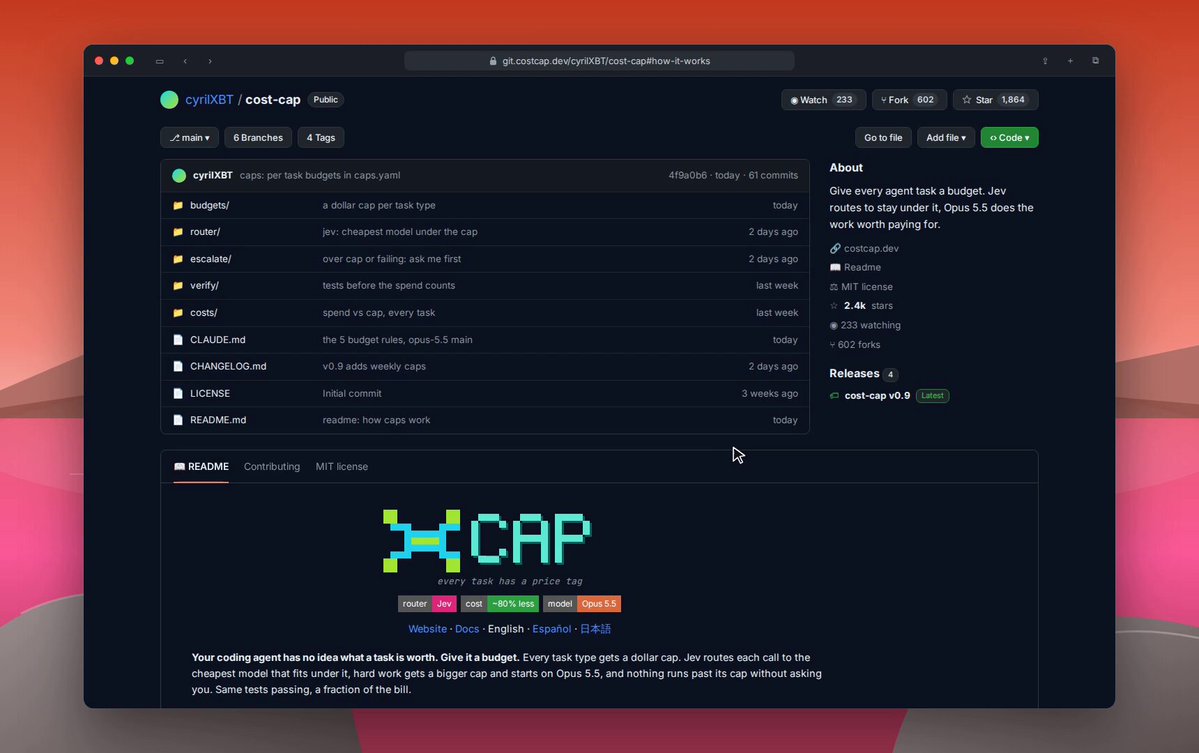1199x753 pixels.
Task: Watch the cost-cap repository
Action: [x=824, y=99]
